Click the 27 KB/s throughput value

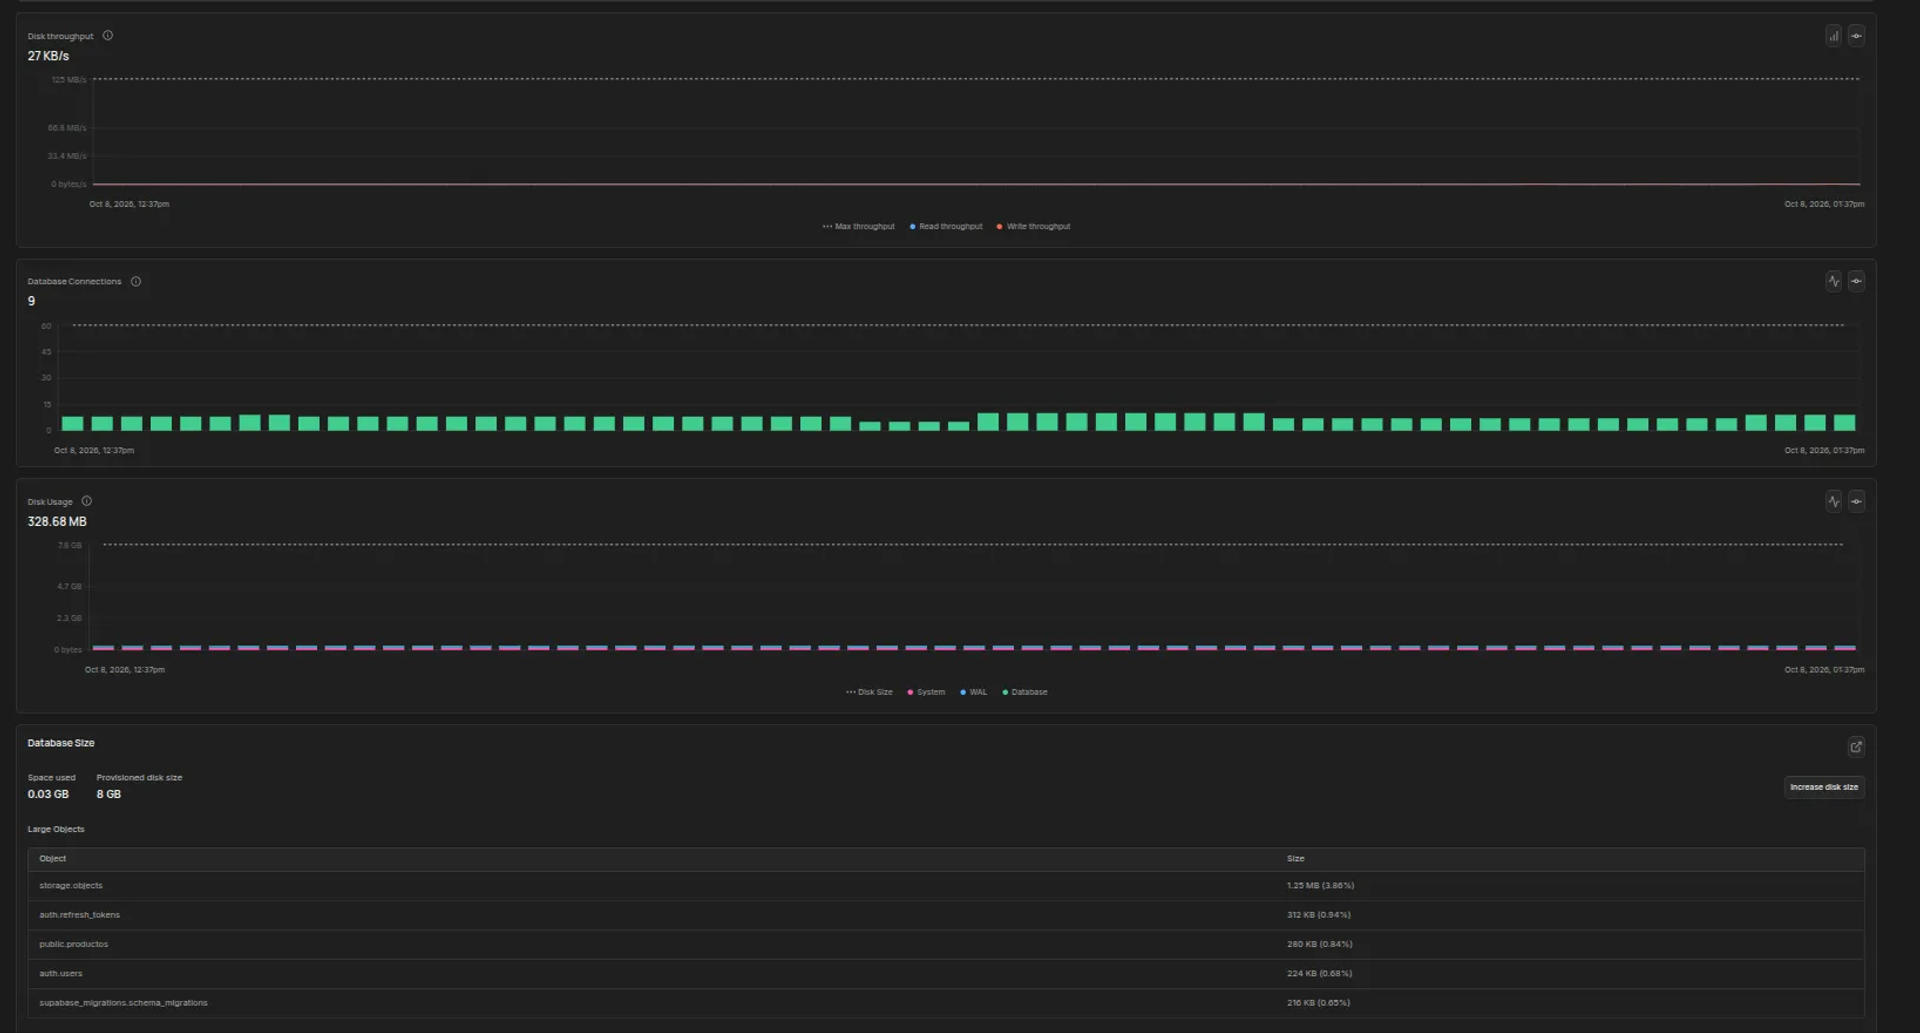point(48,56)
